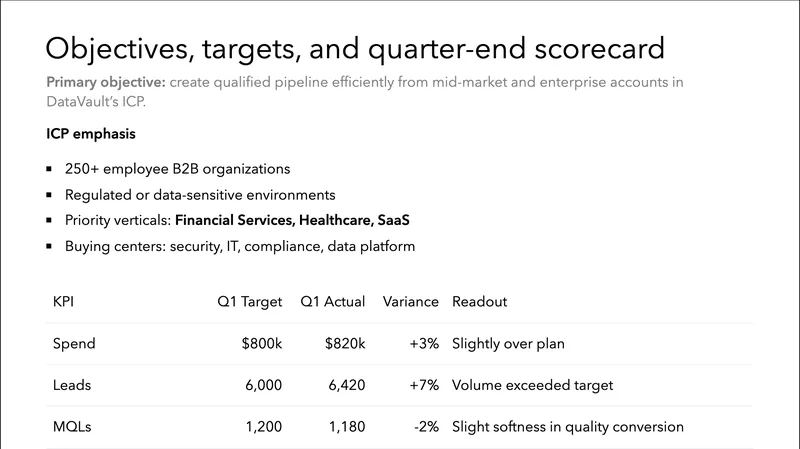The width and height of the screenshot is (800, 449).
Task: Click the "KPI" column header
Action: point(63,301)
